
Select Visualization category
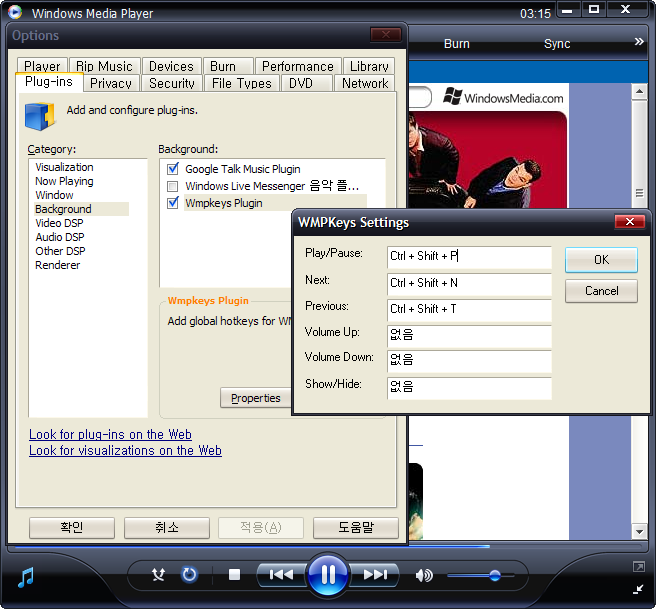coord(64,167)
